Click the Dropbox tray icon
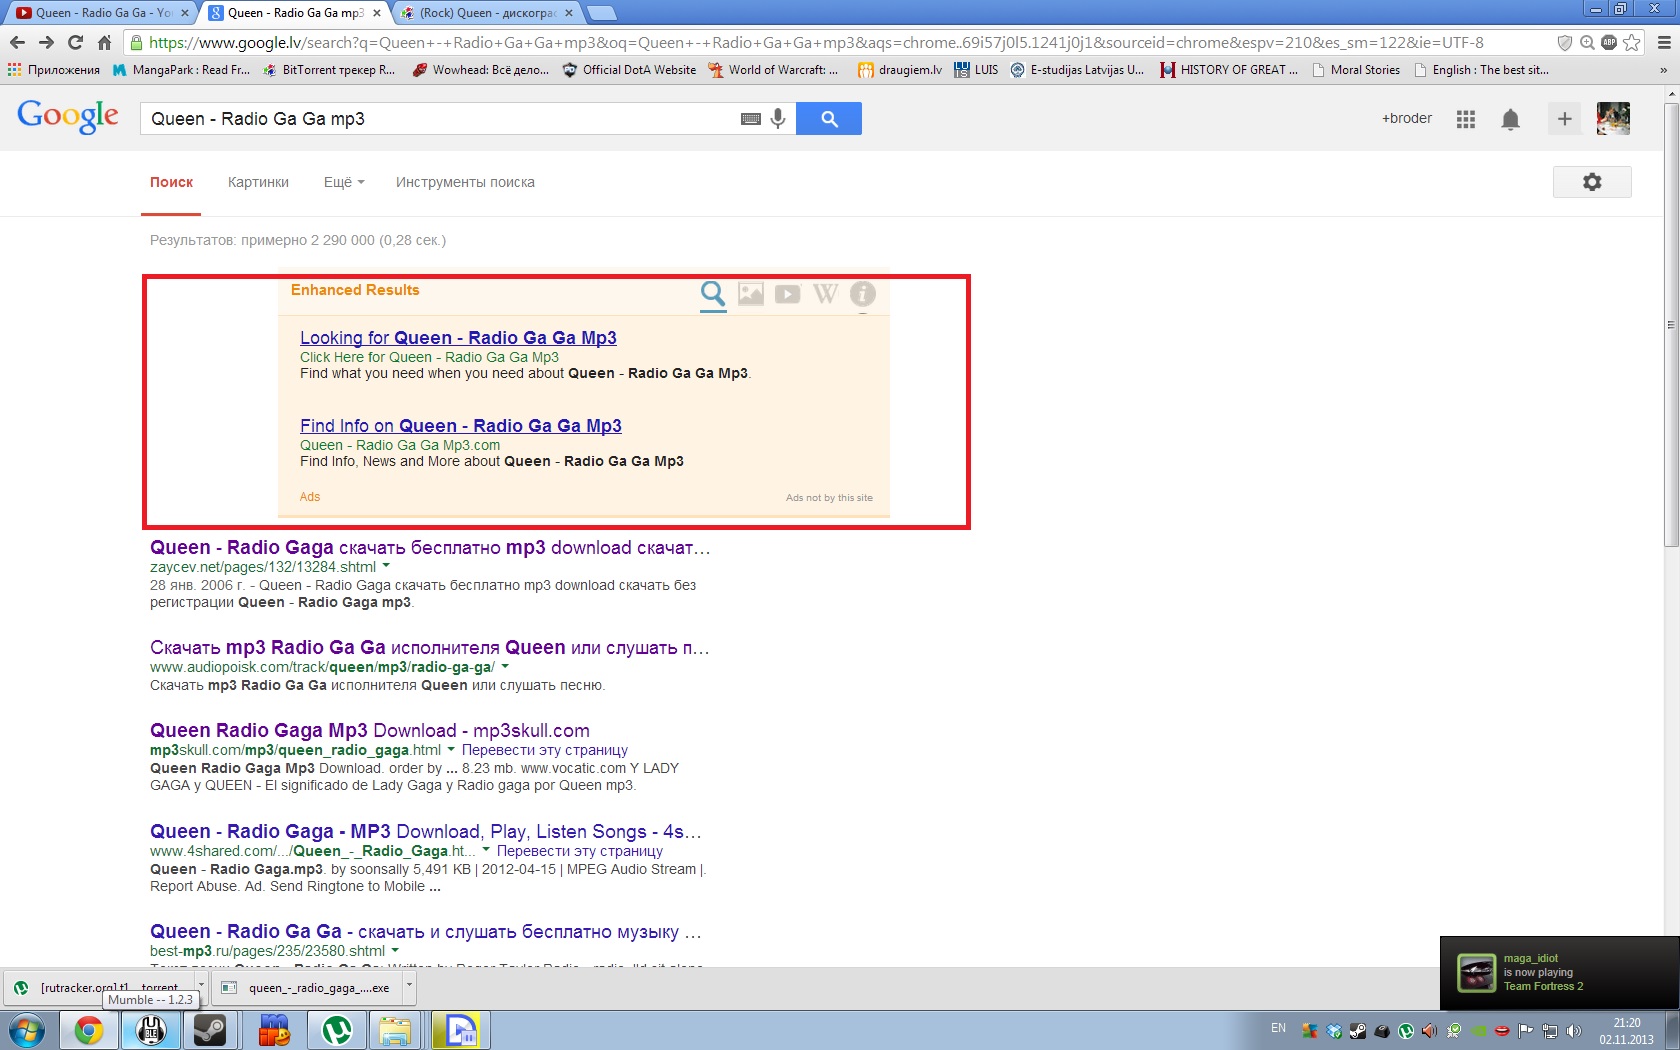Screen dimensions: 1680x1050 pyautogui.click(x=1335, y=1031)
